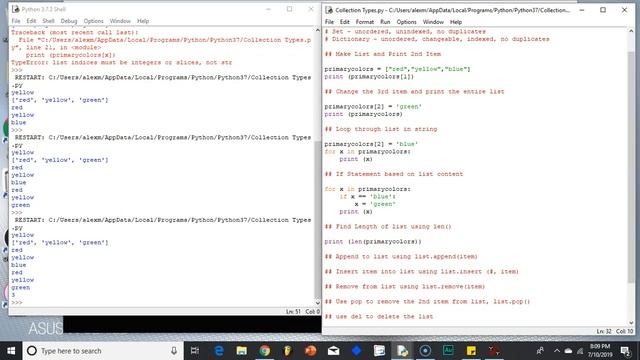Open the blue Dropbox icon on the taskbar

pyautogui.click(x=356, y=351)
